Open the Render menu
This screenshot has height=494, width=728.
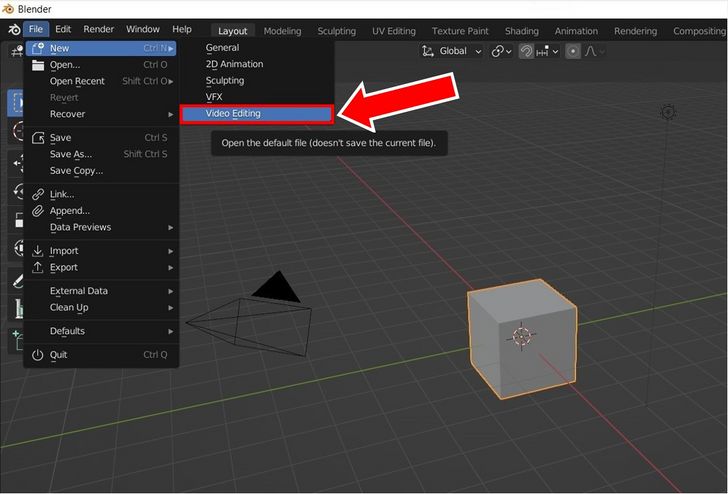click(x=98, y=29)
